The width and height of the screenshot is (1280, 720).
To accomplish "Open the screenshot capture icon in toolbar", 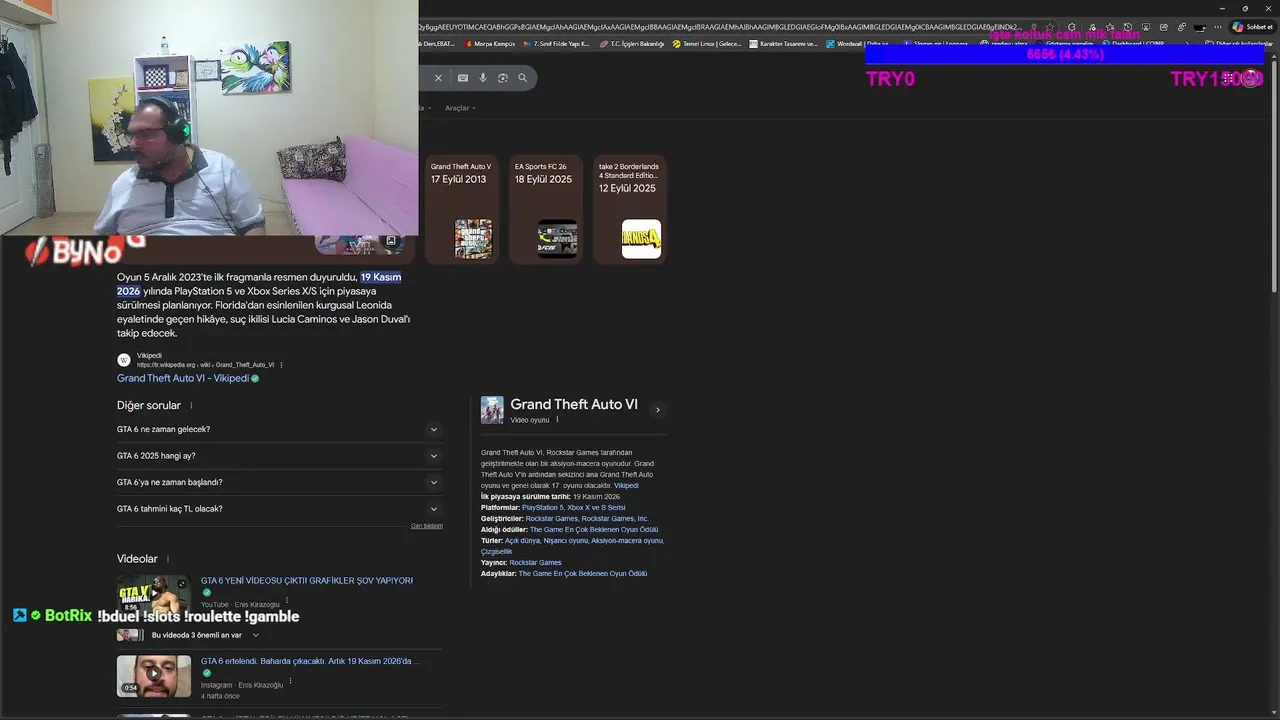I will pos(1146,27).
